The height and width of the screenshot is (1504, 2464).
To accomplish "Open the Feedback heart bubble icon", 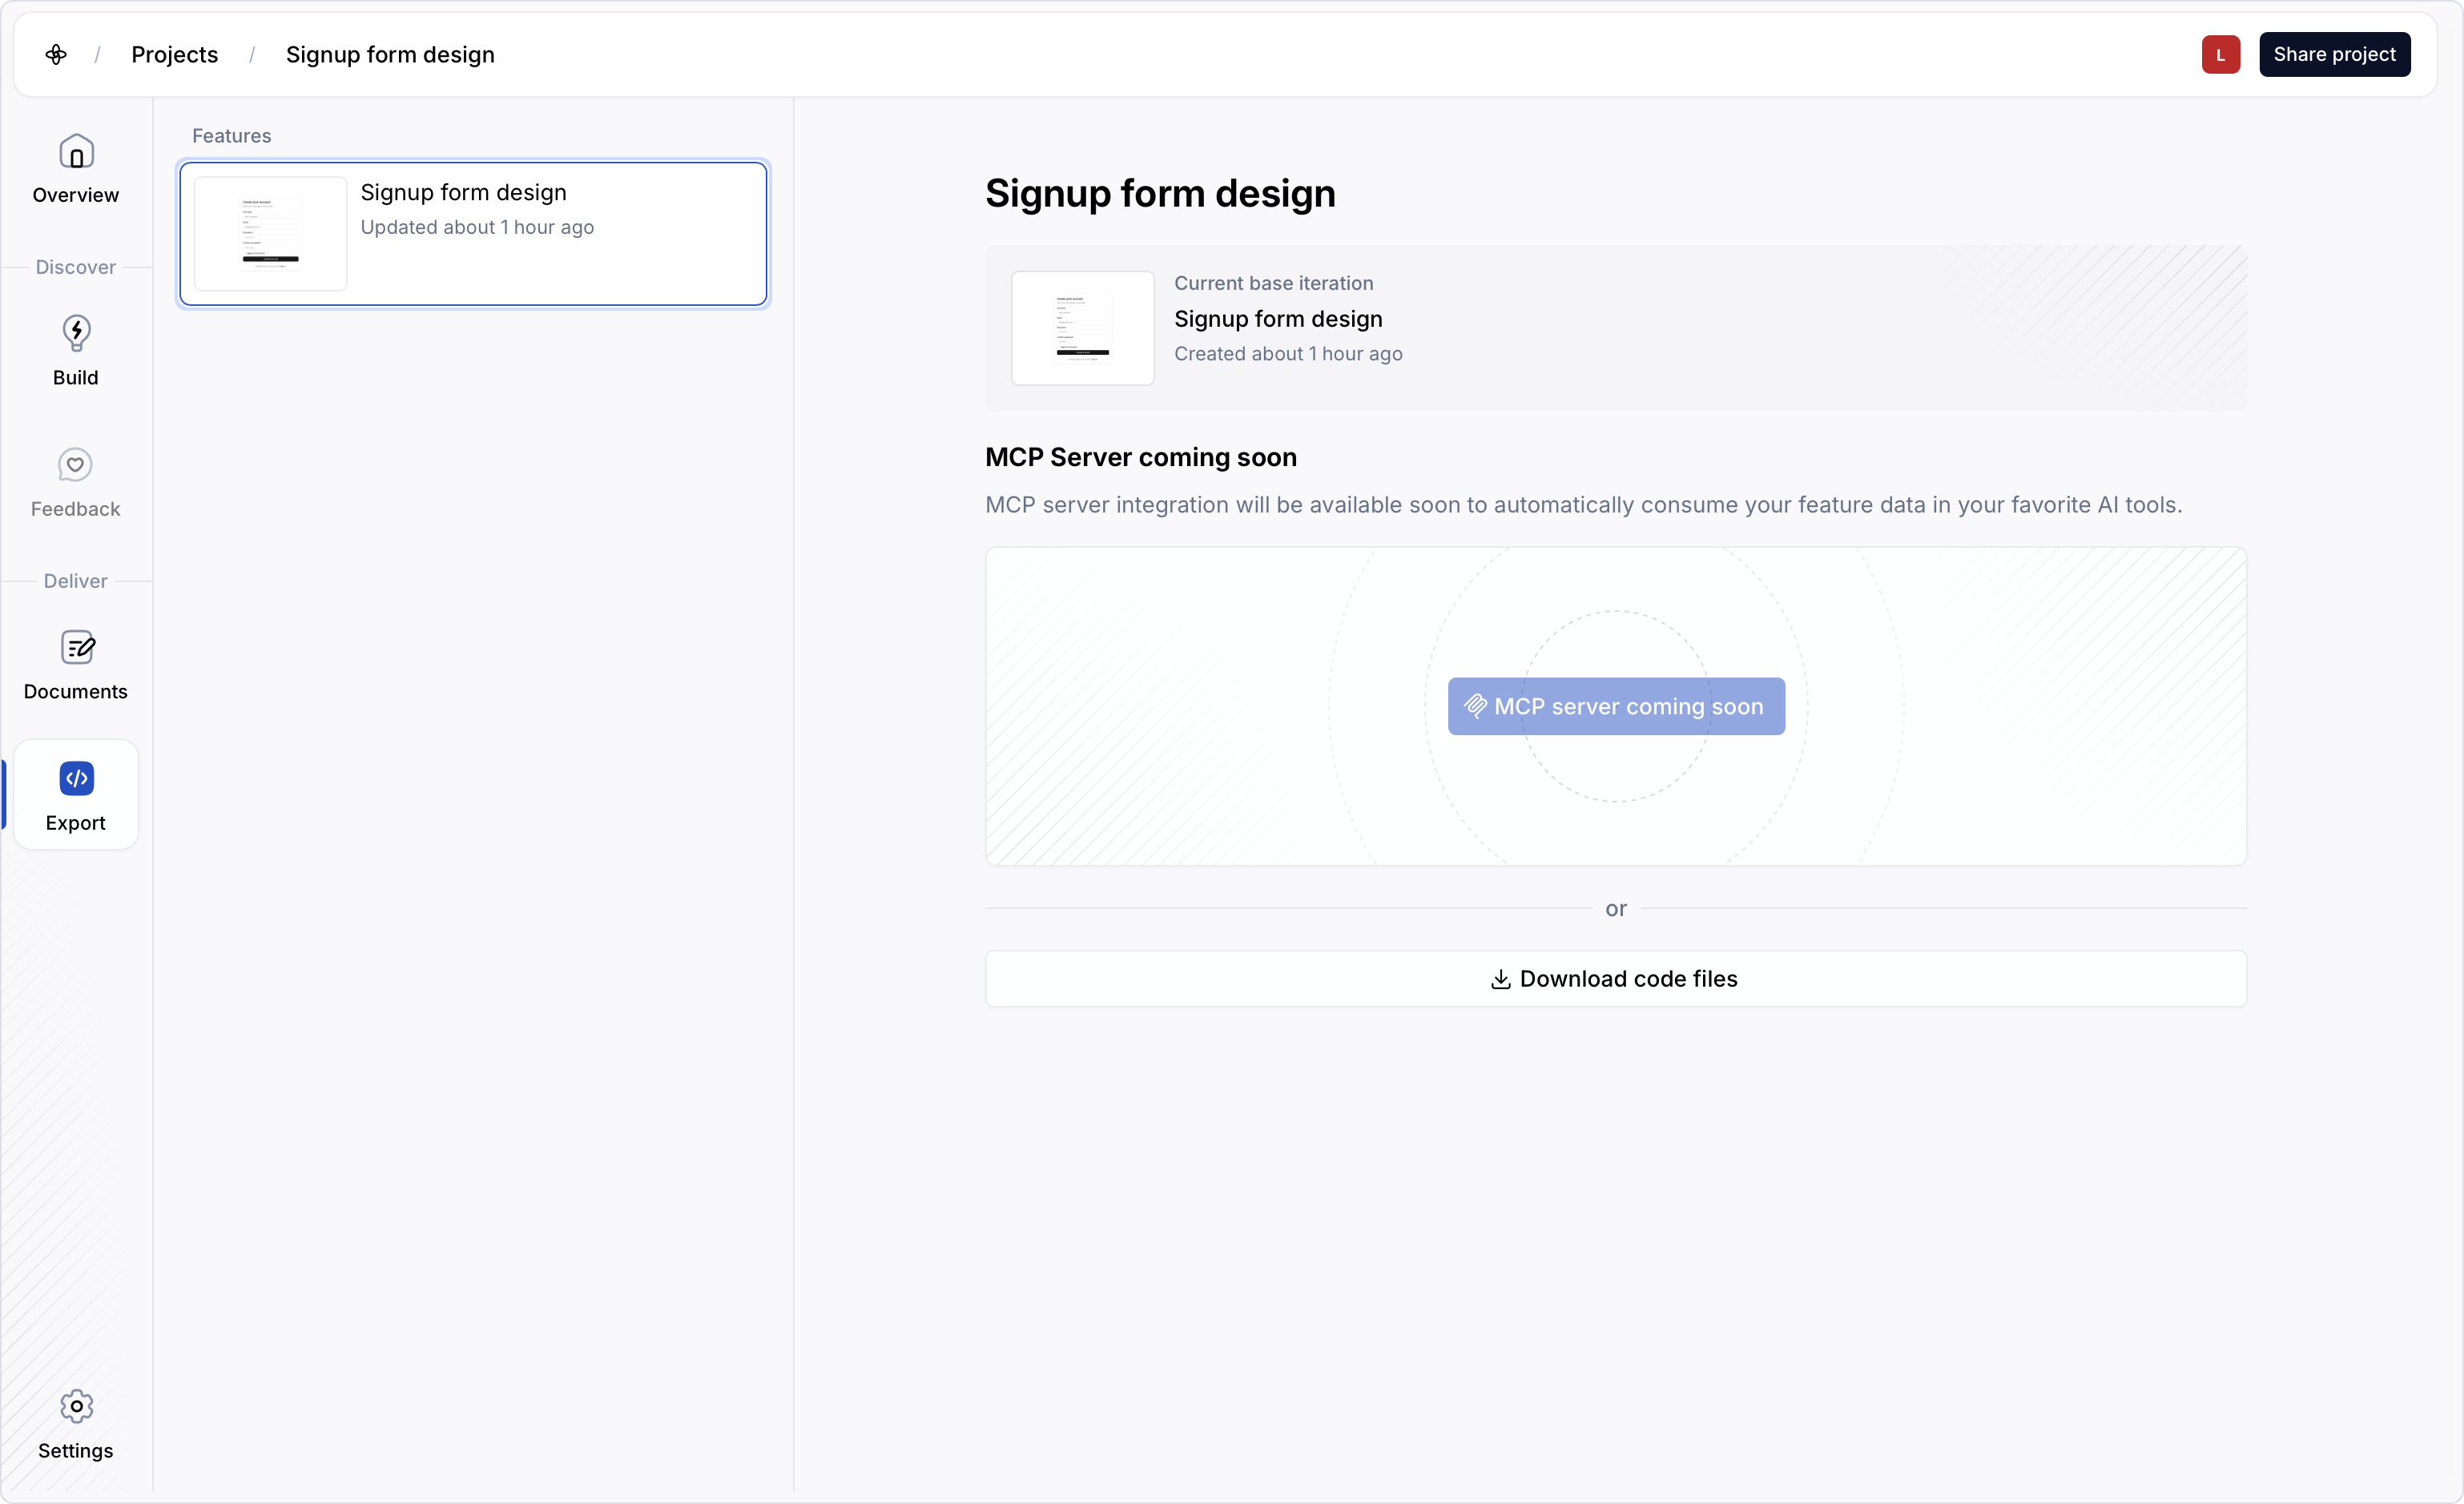I will 75,465.
